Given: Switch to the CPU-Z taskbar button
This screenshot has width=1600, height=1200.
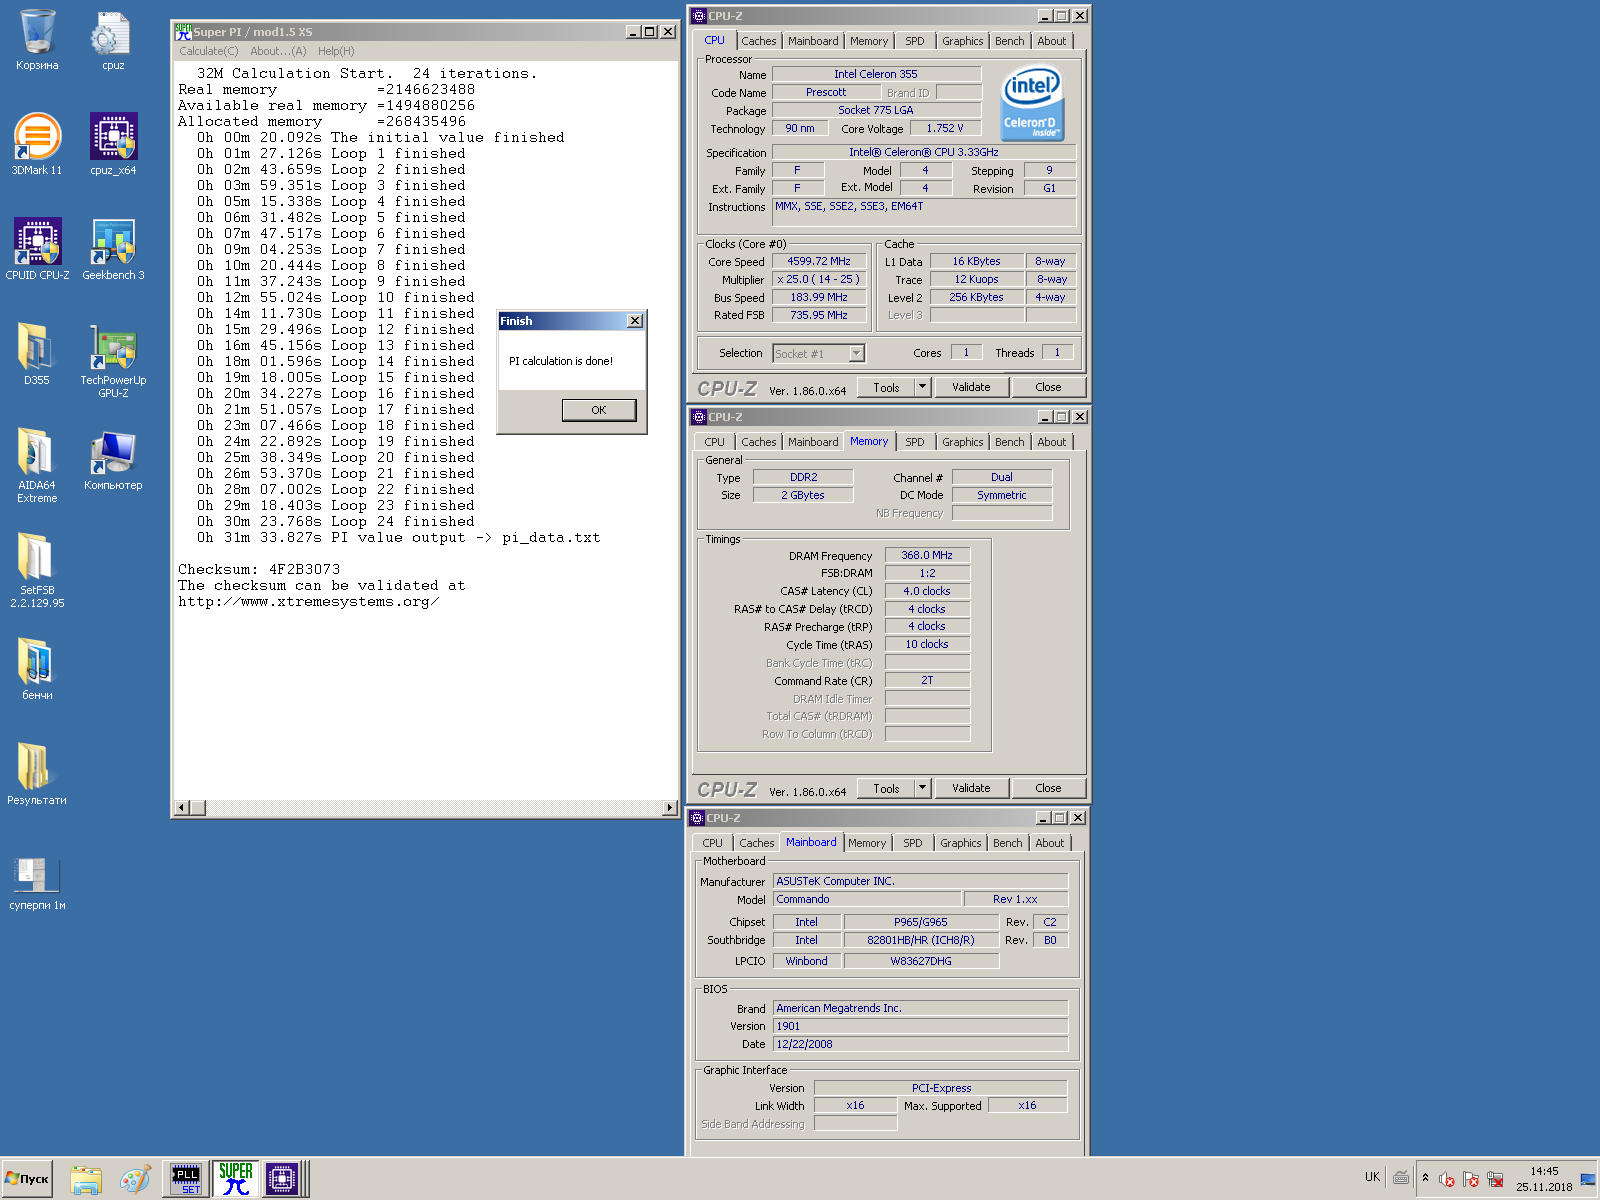Looking at the screenshot, I should pyautogui.click(x=282, y=1179).
